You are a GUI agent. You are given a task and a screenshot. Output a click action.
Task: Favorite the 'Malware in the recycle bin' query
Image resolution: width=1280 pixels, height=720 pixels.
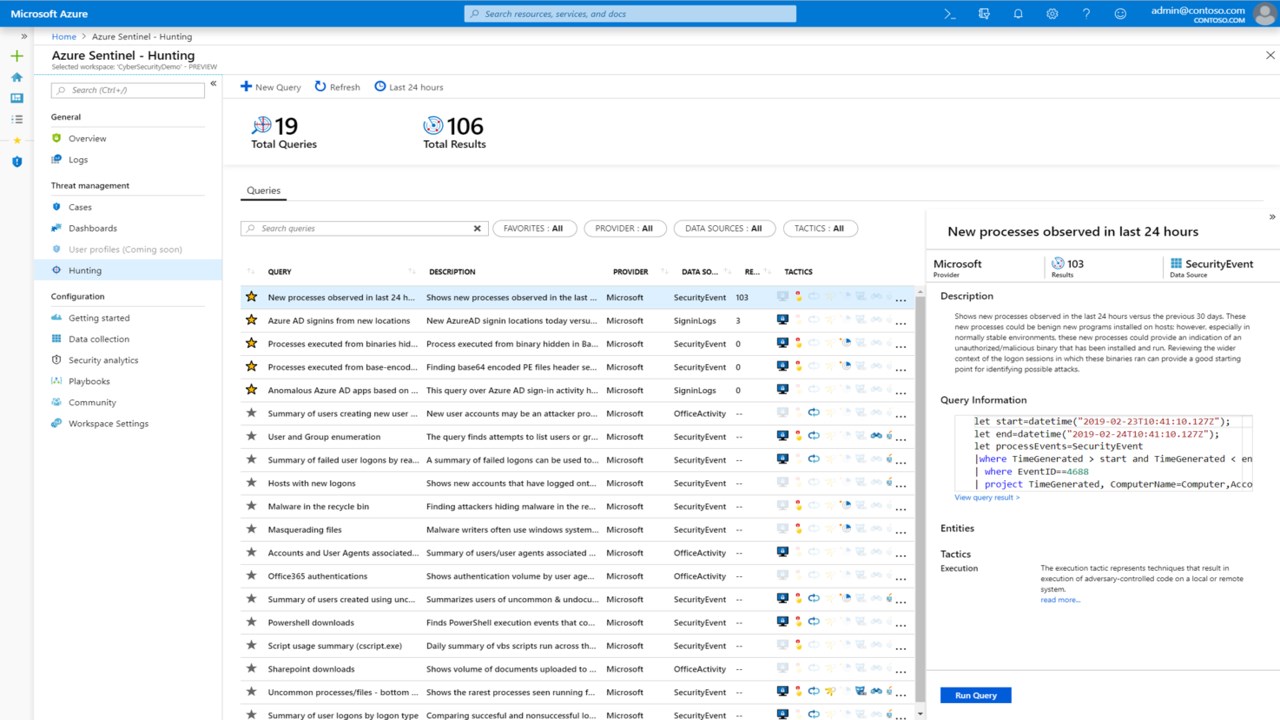point(252,506)
